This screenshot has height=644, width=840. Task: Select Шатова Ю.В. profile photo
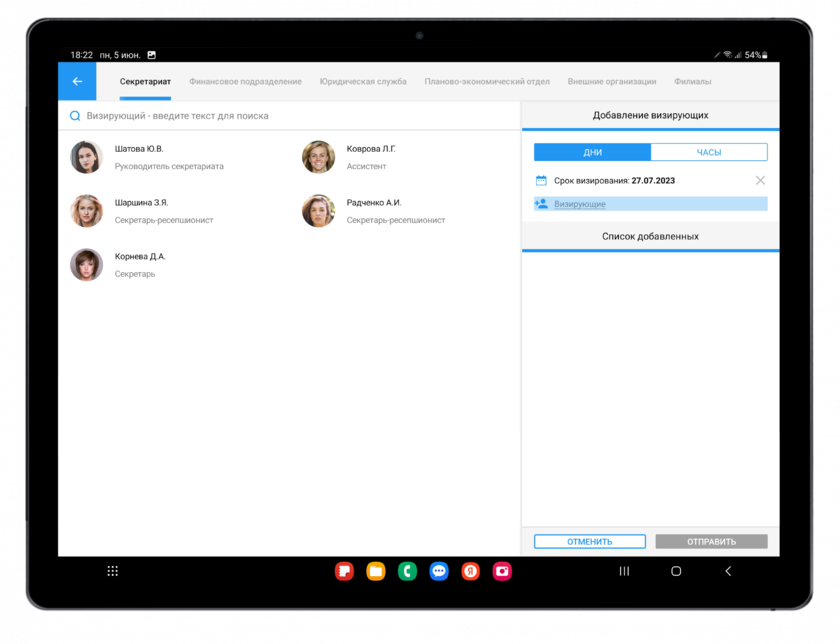86,157
